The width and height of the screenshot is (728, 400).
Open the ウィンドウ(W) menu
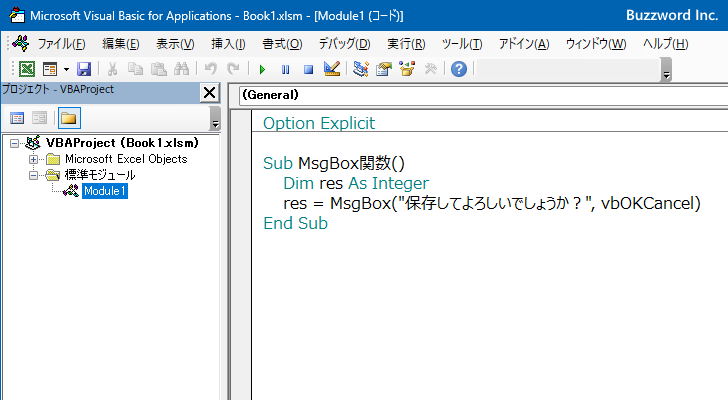tap(596, 44)
